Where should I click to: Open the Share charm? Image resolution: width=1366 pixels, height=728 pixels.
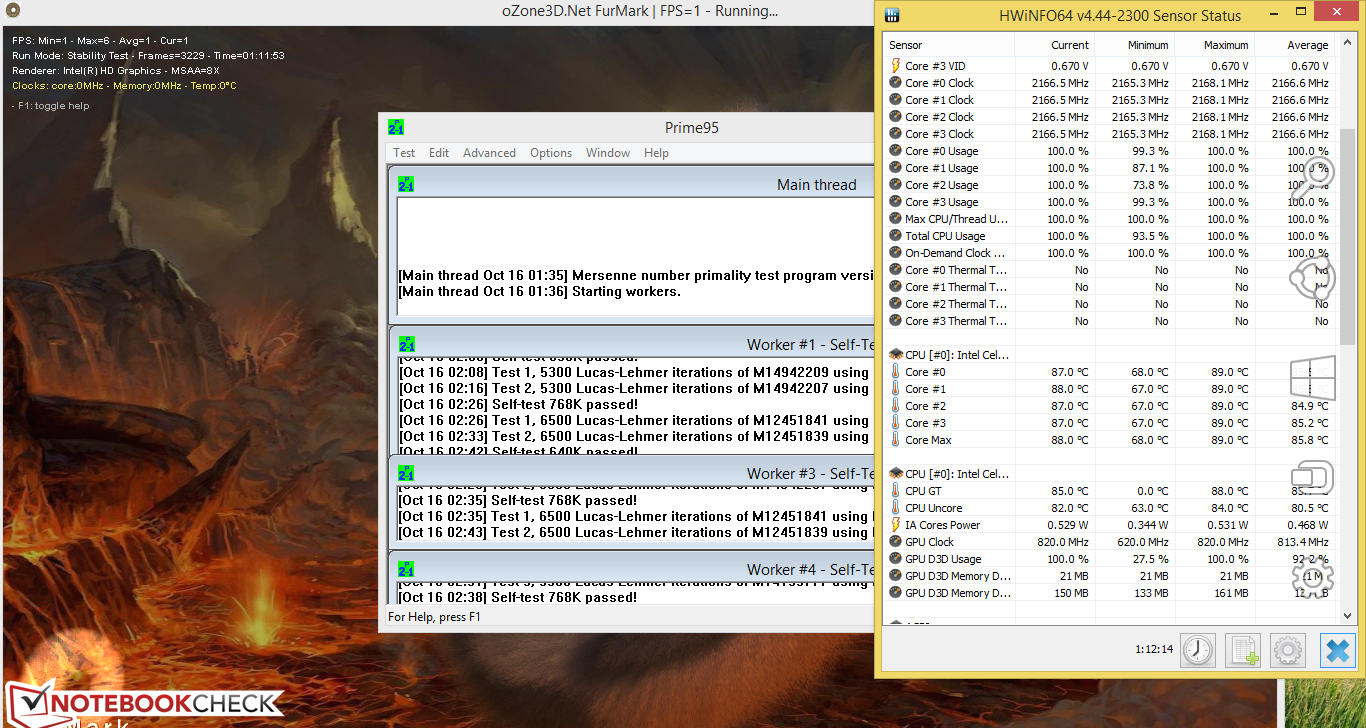[1313, 277]
